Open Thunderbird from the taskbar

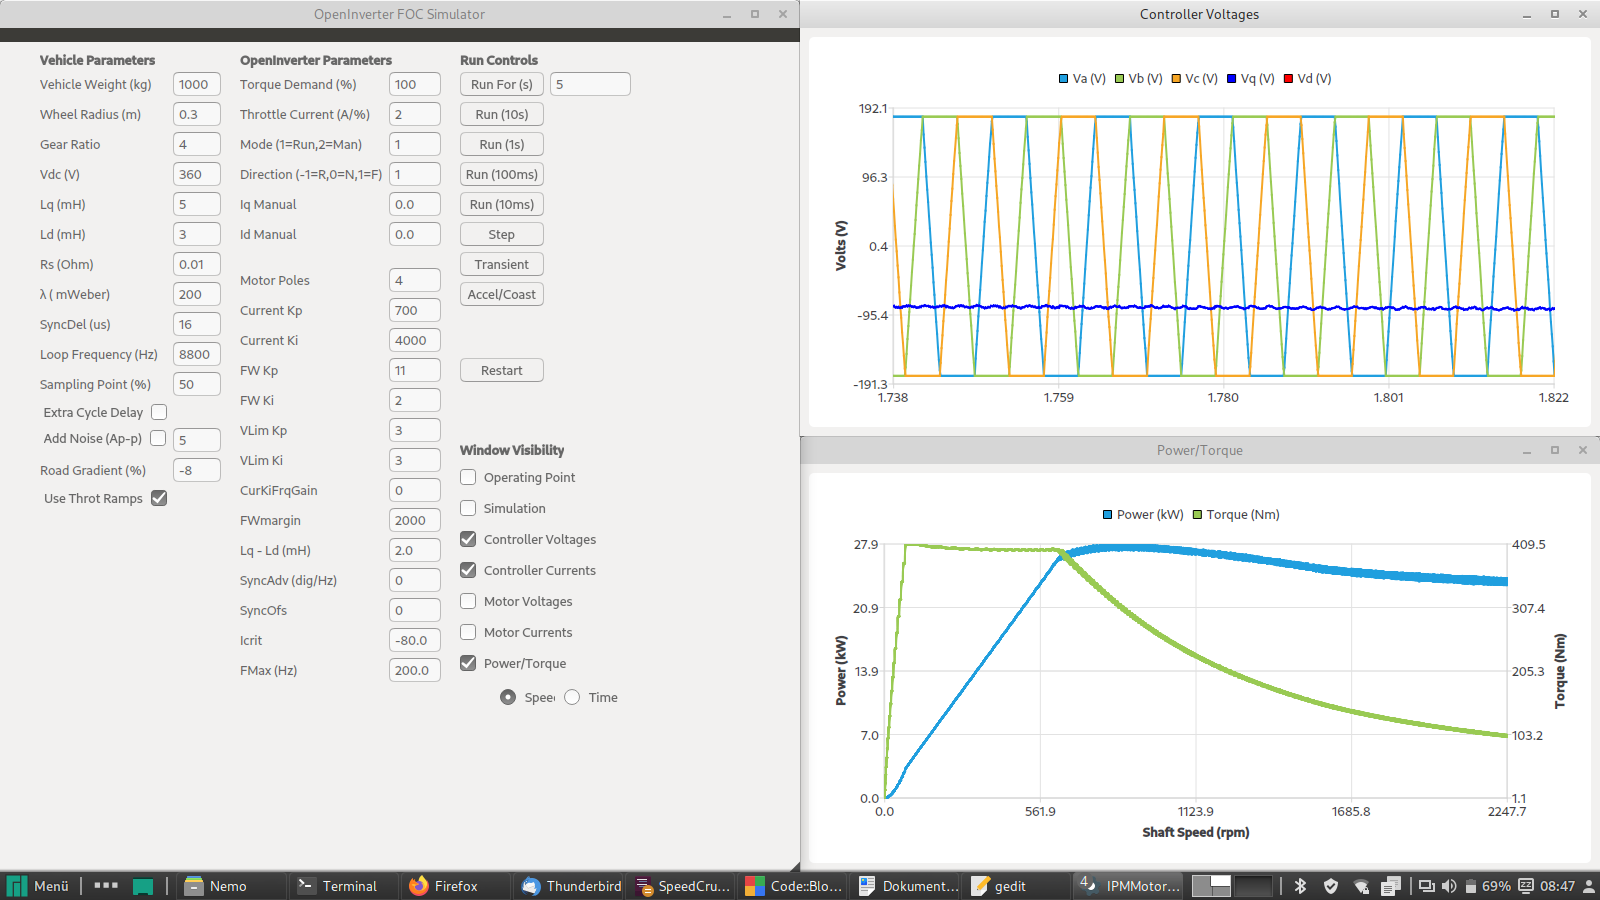click(x=572, y=886)
